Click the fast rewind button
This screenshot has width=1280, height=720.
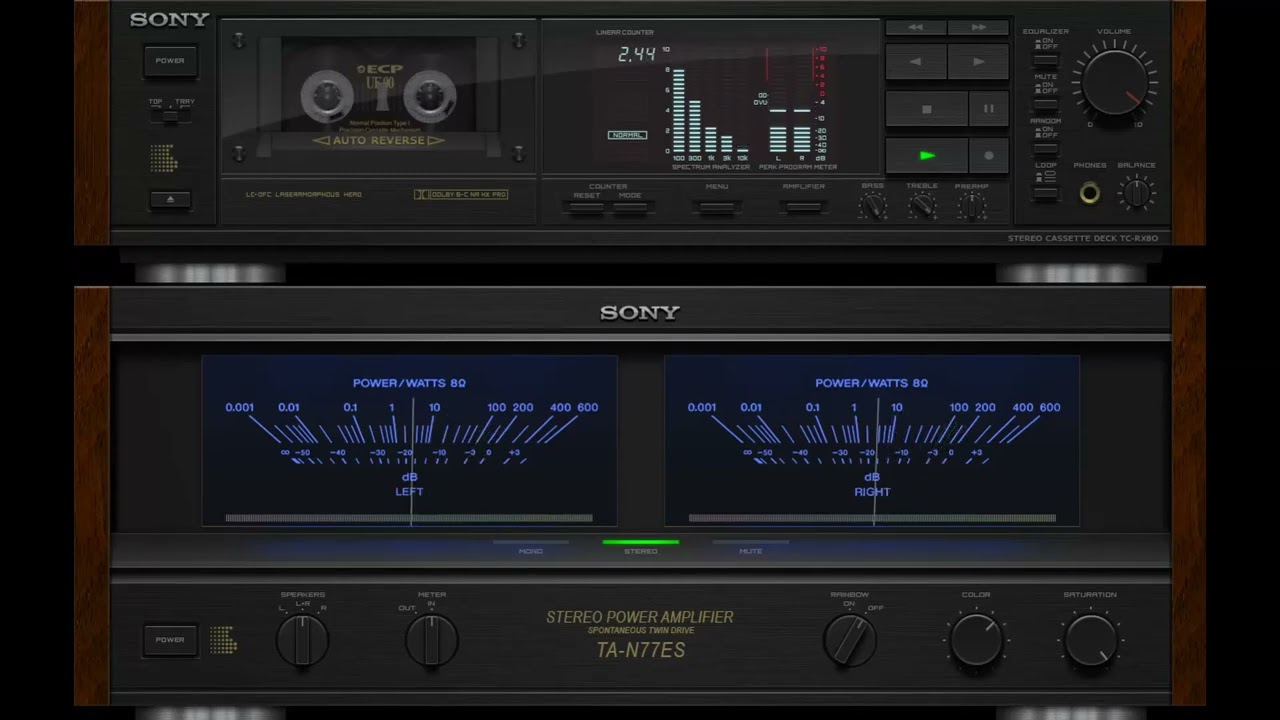coord(915,28)
